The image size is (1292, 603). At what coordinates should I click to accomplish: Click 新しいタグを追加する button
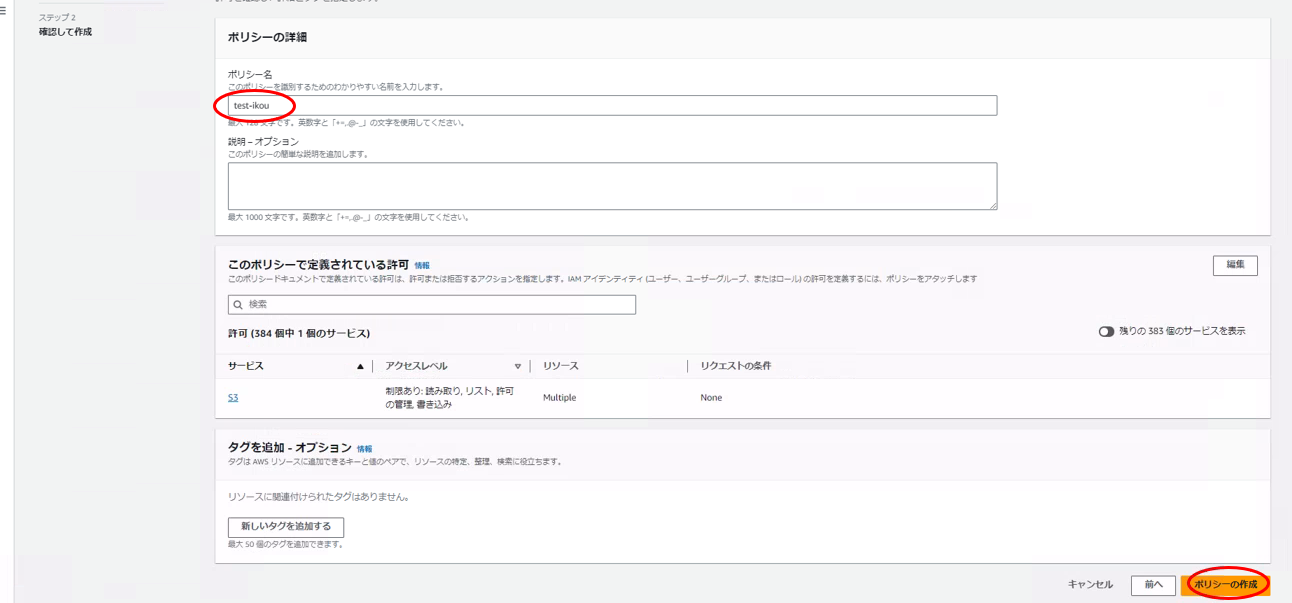pos(286,527)
